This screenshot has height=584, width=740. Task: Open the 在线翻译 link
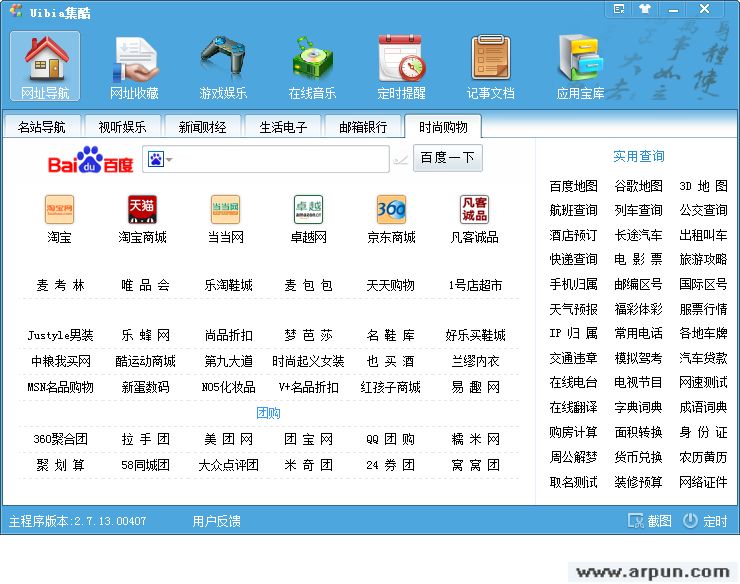[573, 407]
